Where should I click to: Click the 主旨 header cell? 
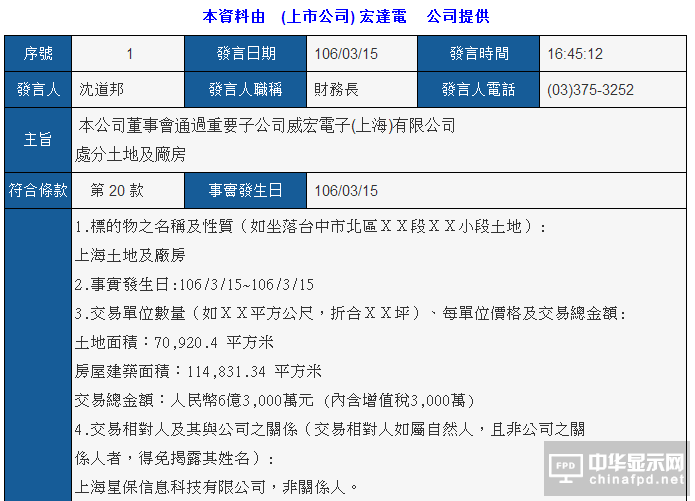coord(38,140)
